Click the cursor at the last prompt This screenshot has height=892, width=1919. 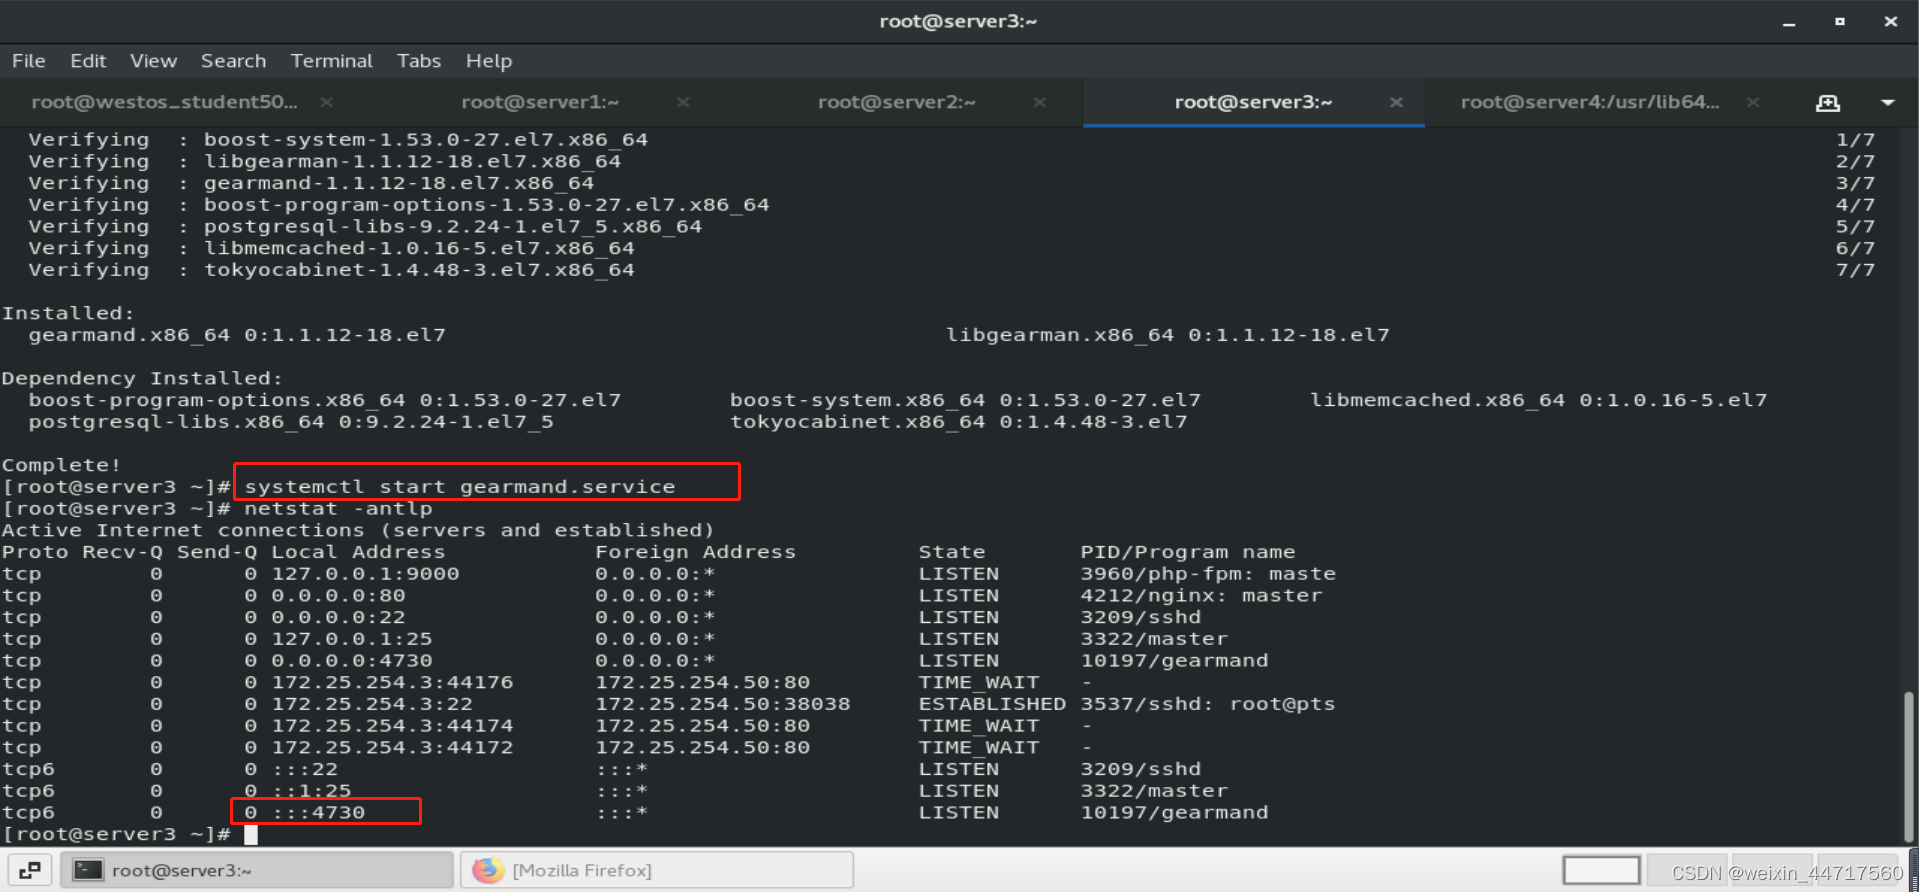click(x=251, y=834)
